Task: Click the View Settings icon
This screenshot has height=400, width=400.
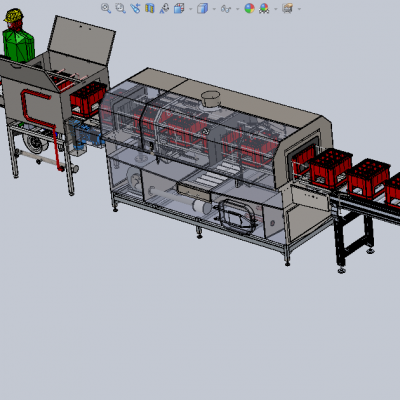Action: click(287, 8)
